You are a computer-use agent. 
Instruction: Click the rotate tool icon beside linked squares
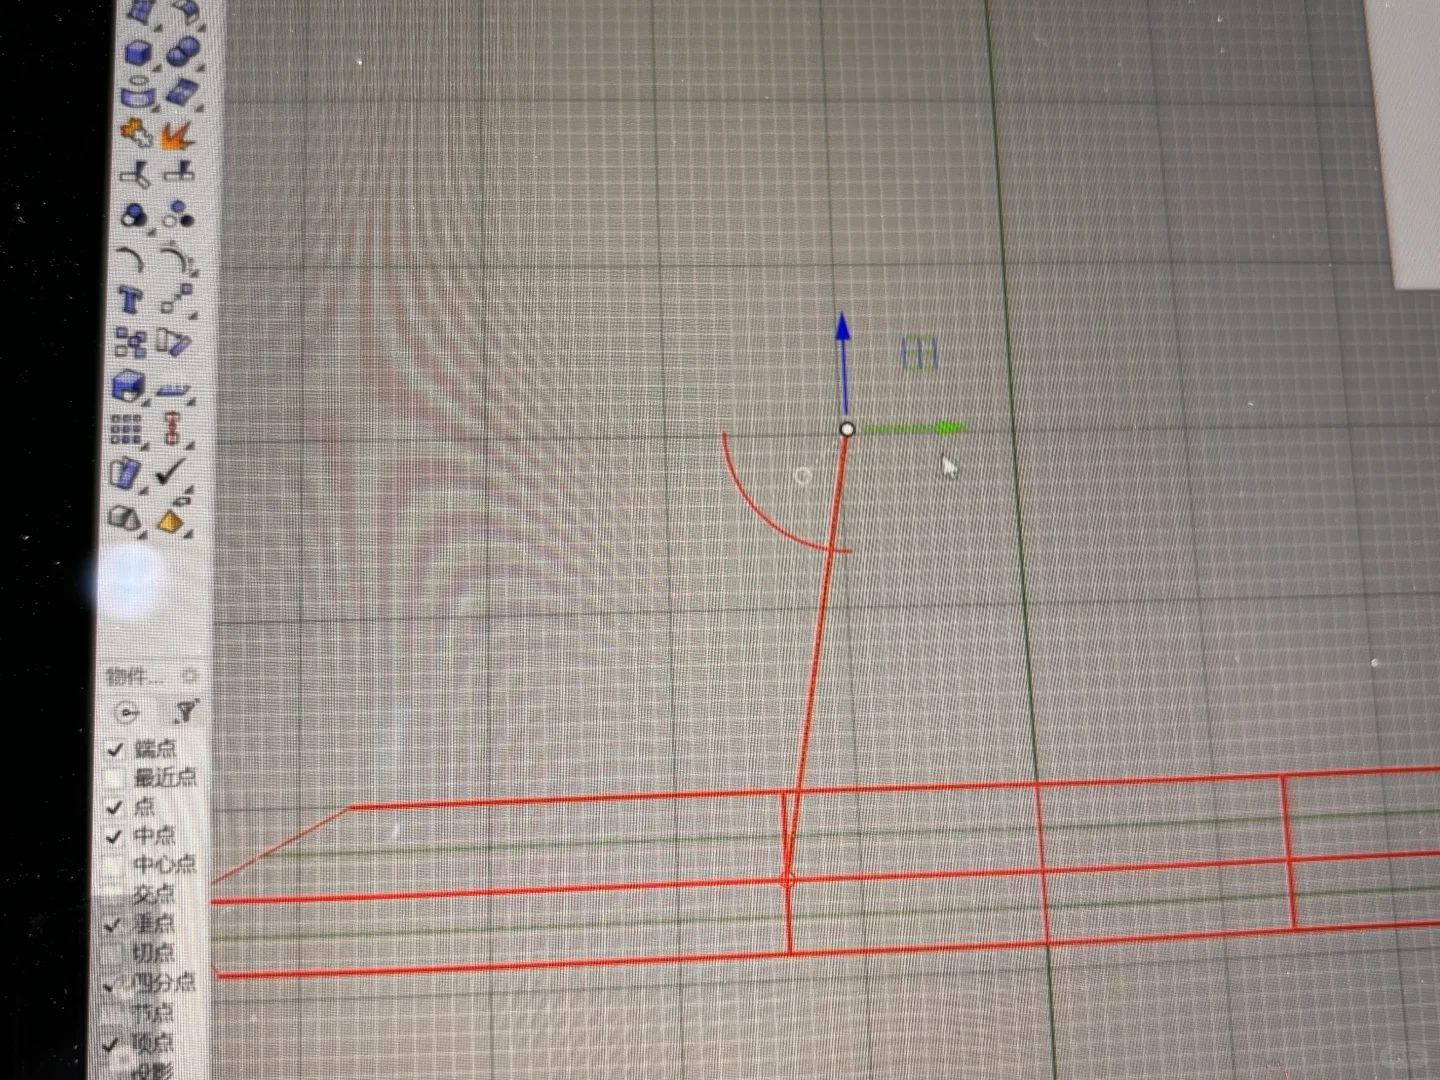(x=174, y=343)
